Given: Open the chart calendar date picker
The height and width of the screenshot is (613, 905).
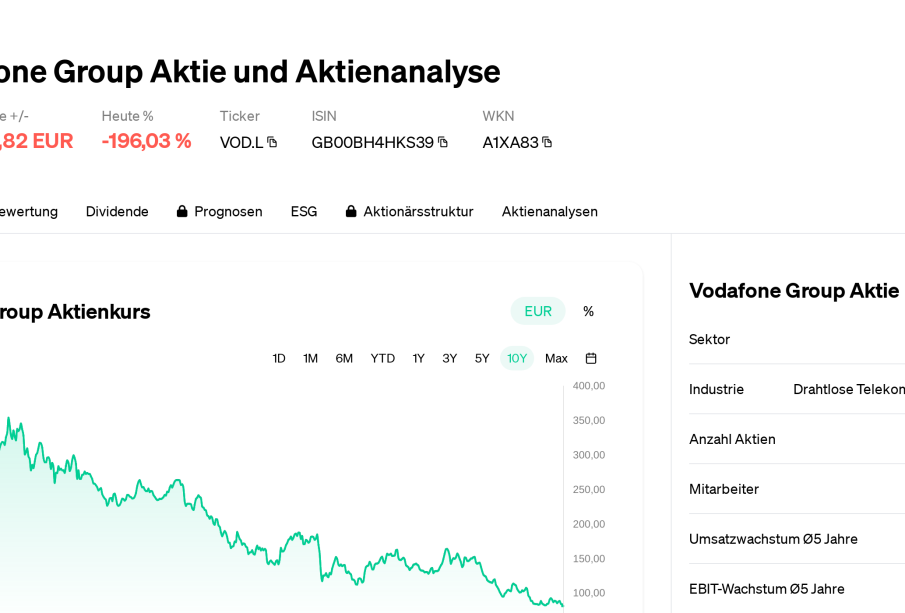Looking at the screenshot, I should tap(591, 358).
